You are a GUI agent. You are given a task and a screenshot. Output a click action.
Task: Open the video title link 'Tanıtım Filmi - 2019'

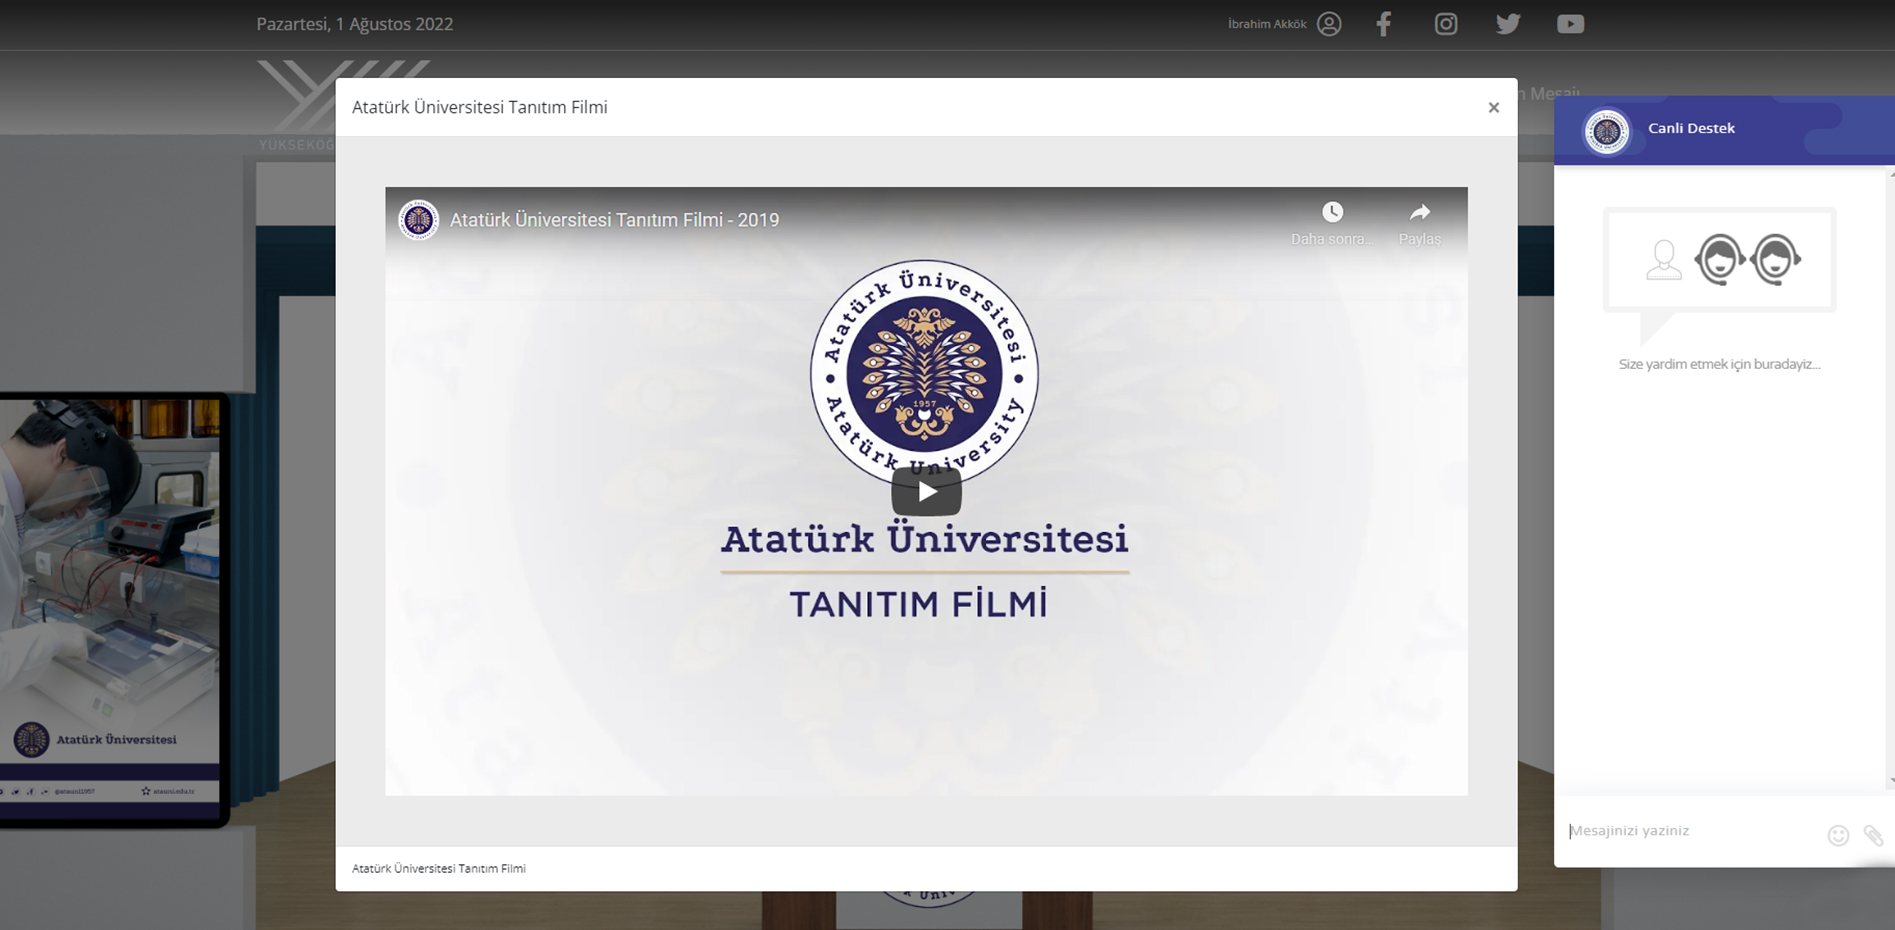pyautogui.click(x=614, y=220)
